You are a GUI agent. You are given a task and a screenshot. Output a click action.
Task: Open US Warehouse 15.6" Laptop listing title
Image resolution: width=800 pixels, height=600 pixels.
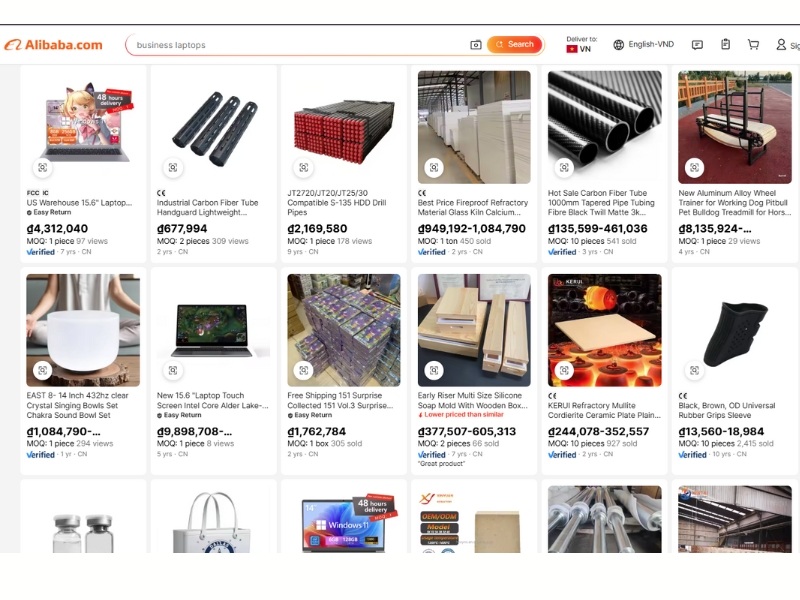click(x=79, y=203)
